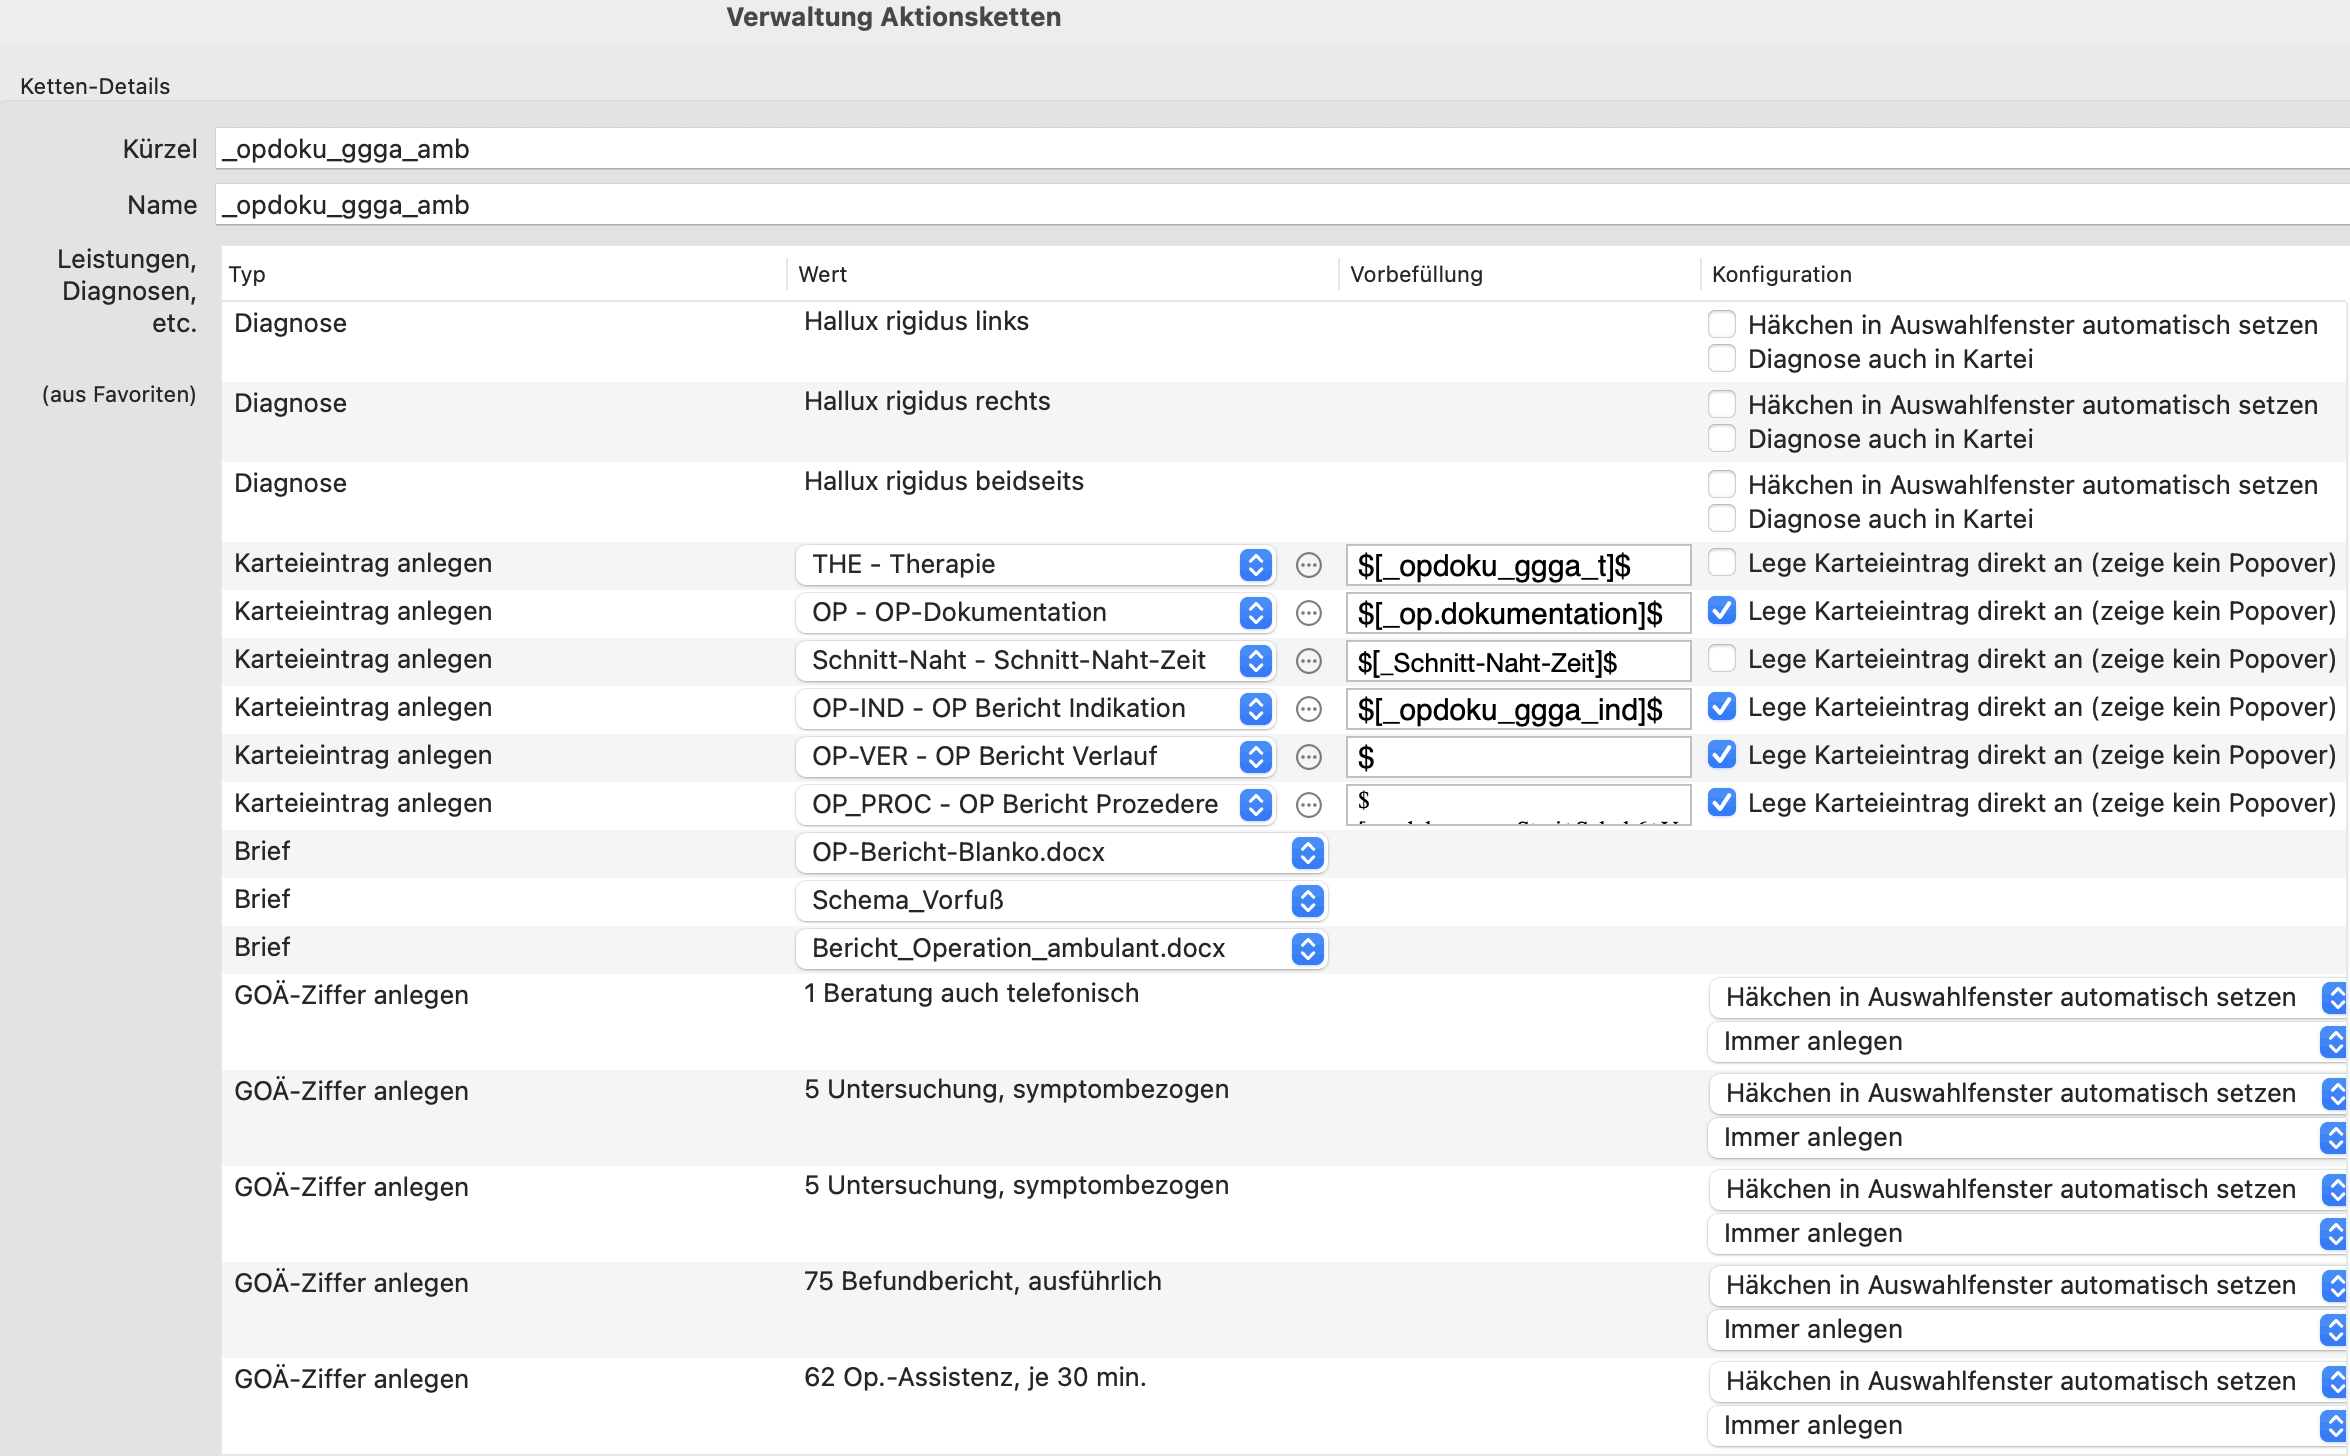
Task: Click the $[_opdoku_ggga_ind]$ Vorbefüllung field
Action: 1518,709
